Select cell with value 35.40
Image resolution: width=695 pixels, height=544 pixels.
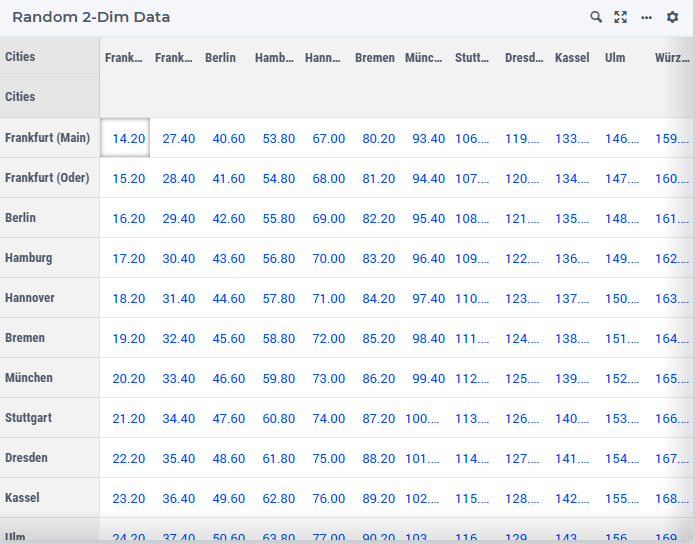pos(175,458)
